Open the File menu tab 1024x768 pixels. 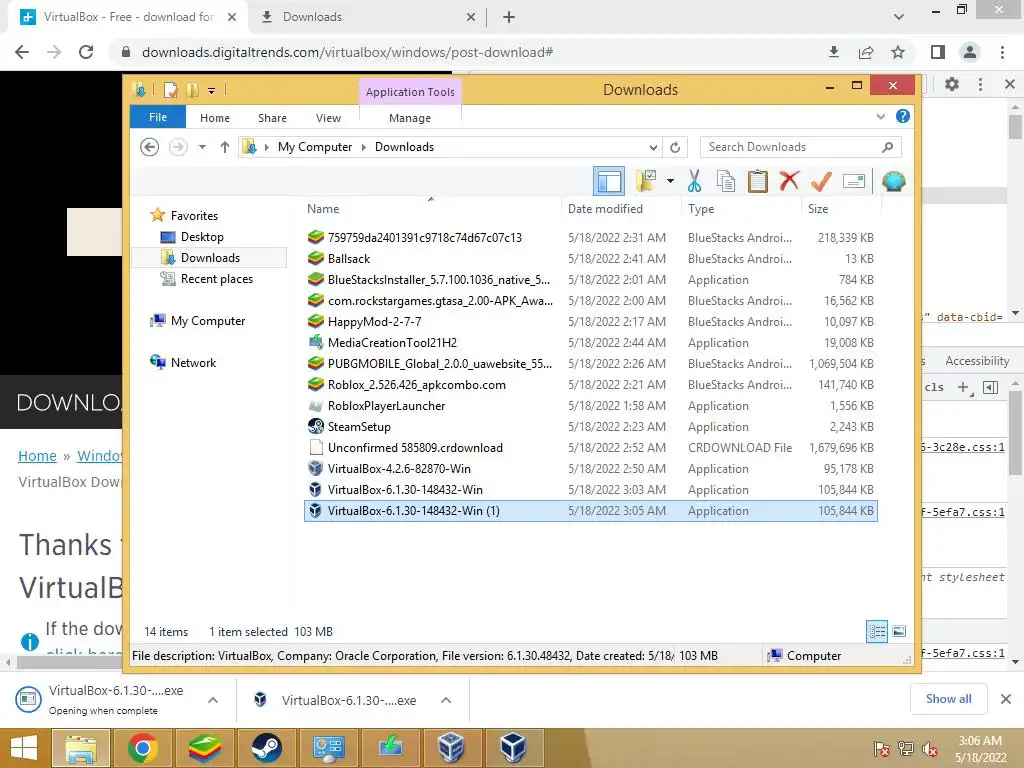158,117
